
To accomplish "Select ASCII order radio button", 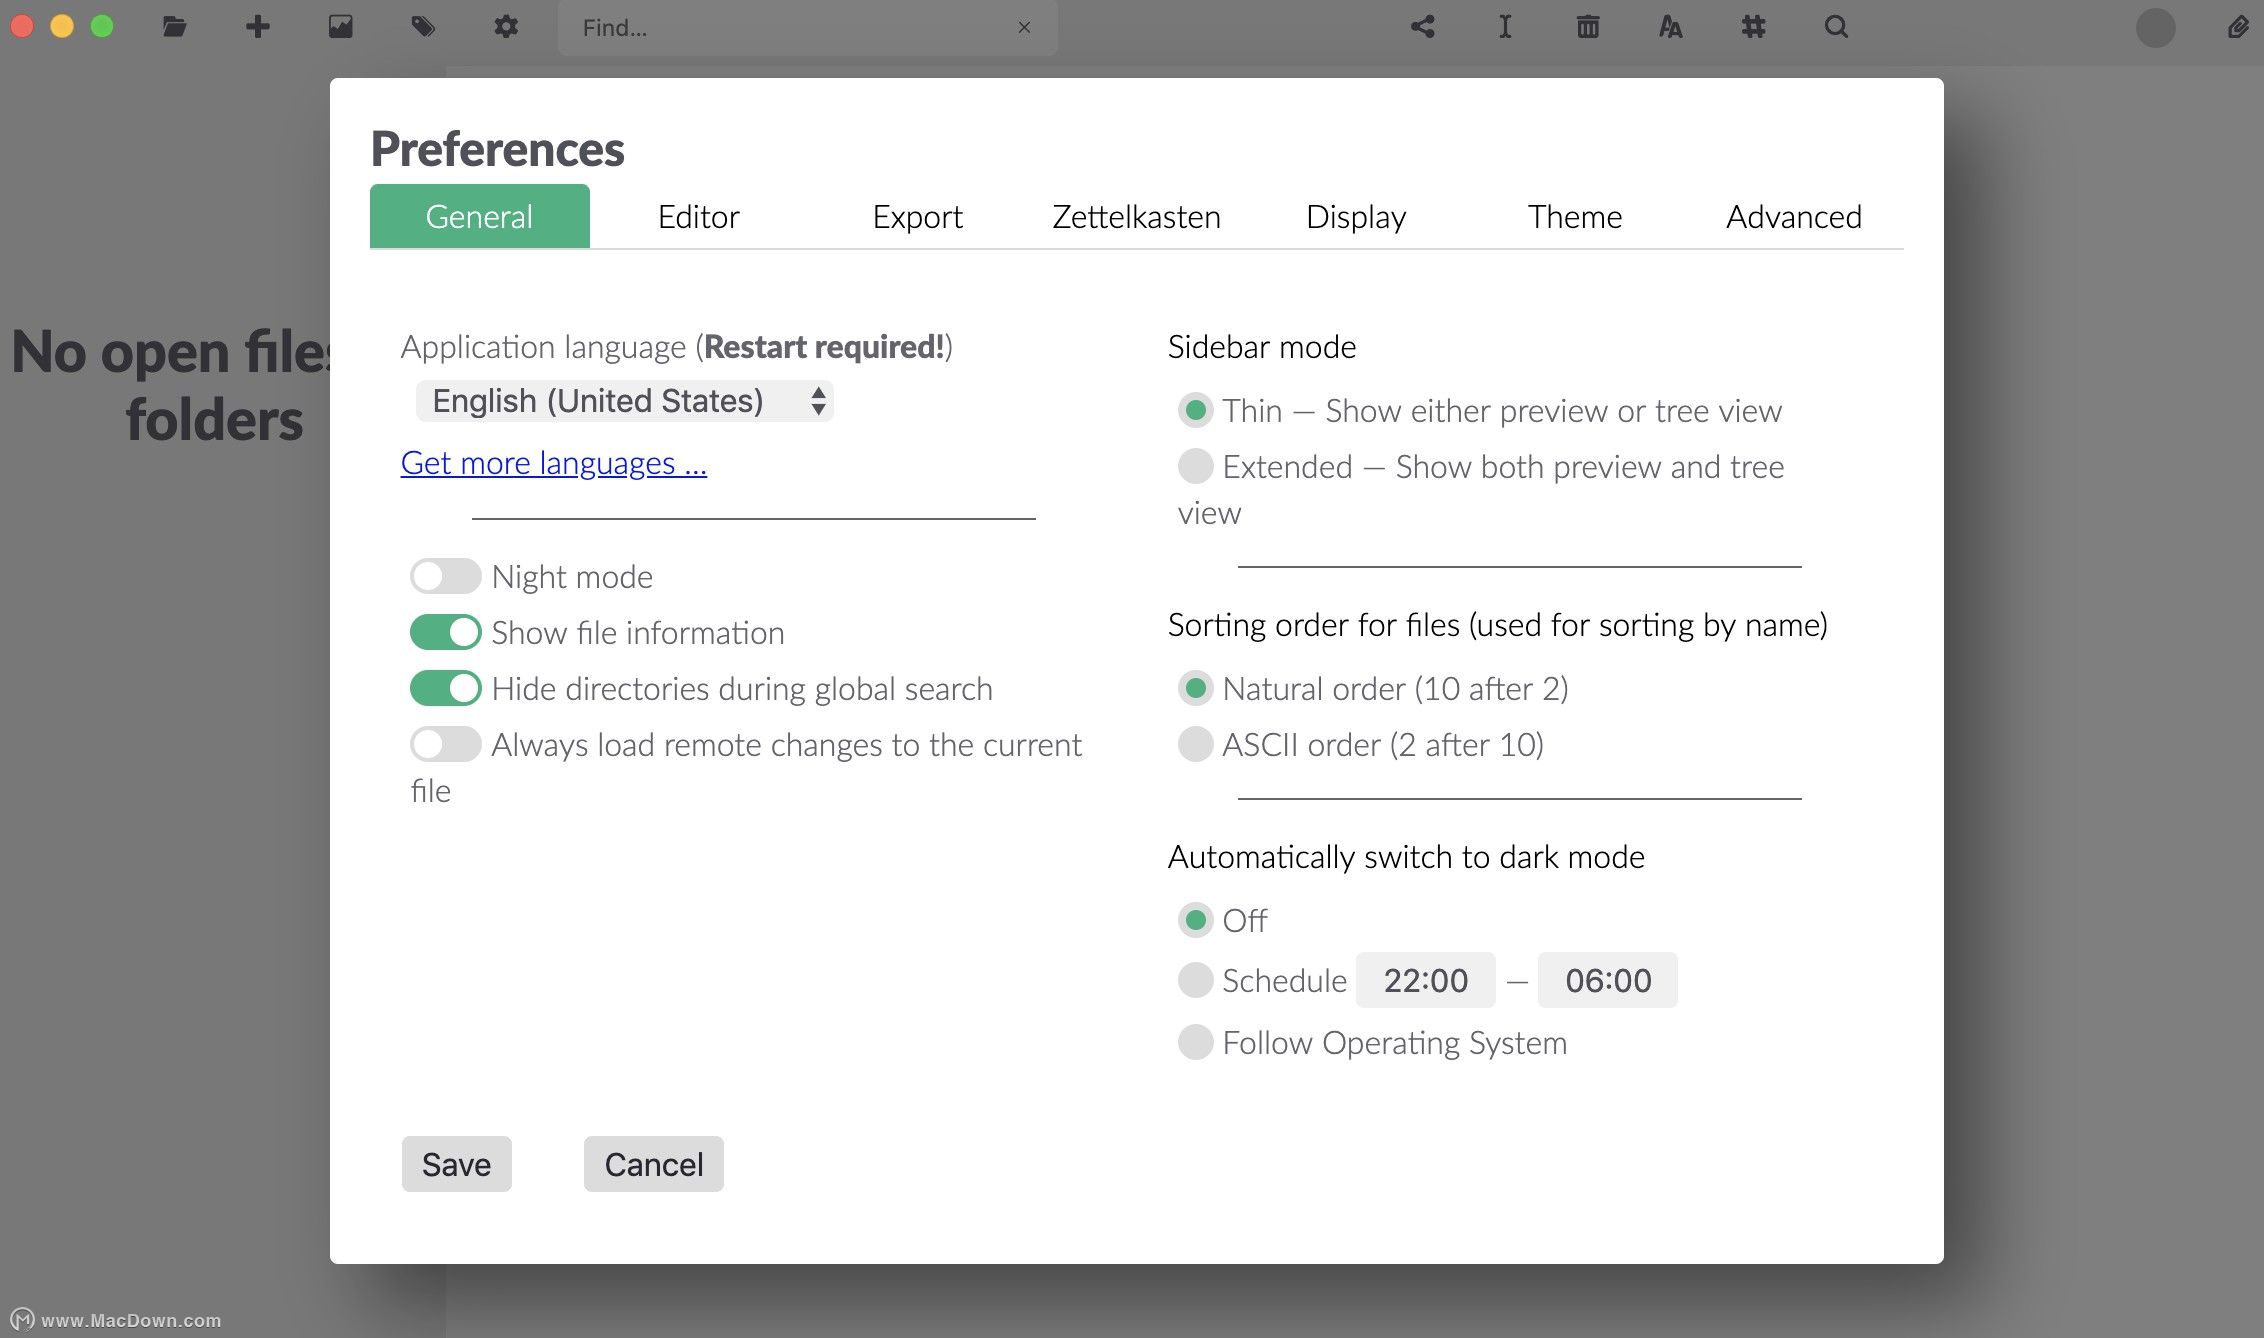I will (1194, 744).
